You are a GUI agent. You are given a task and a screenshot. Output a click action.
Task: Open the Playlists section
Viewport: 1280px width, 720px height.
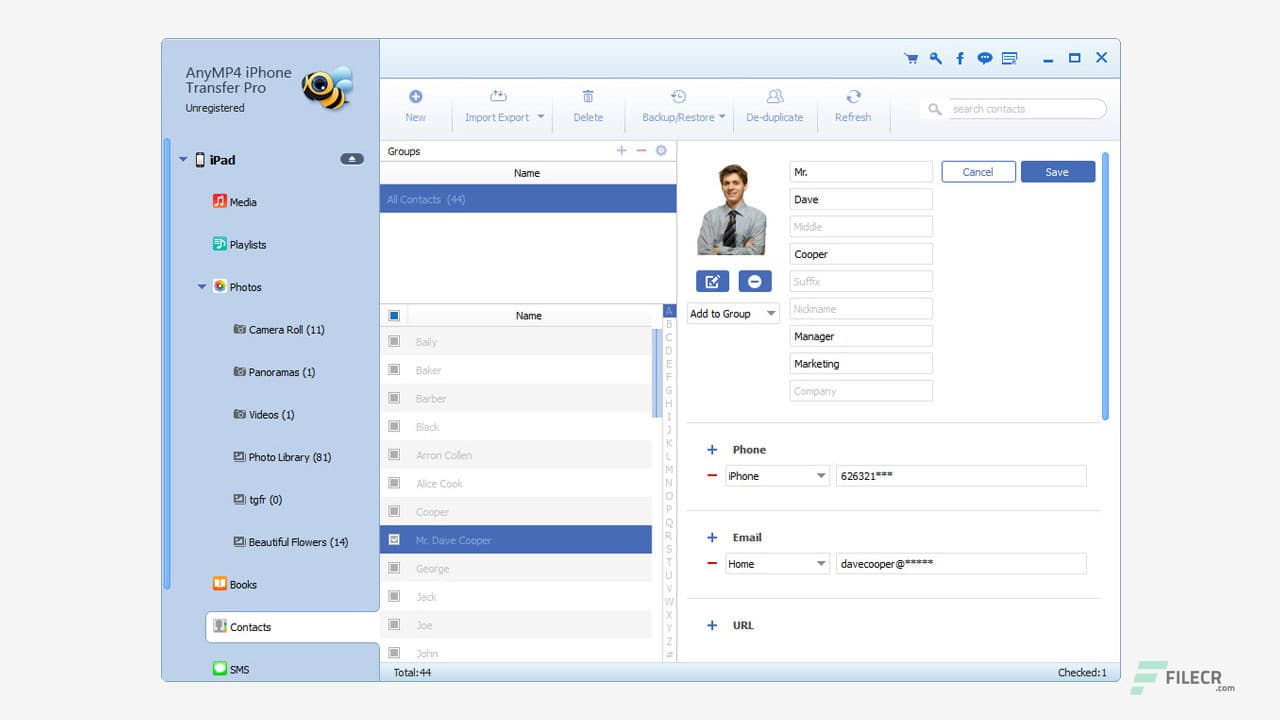click(x=247, y=244)
